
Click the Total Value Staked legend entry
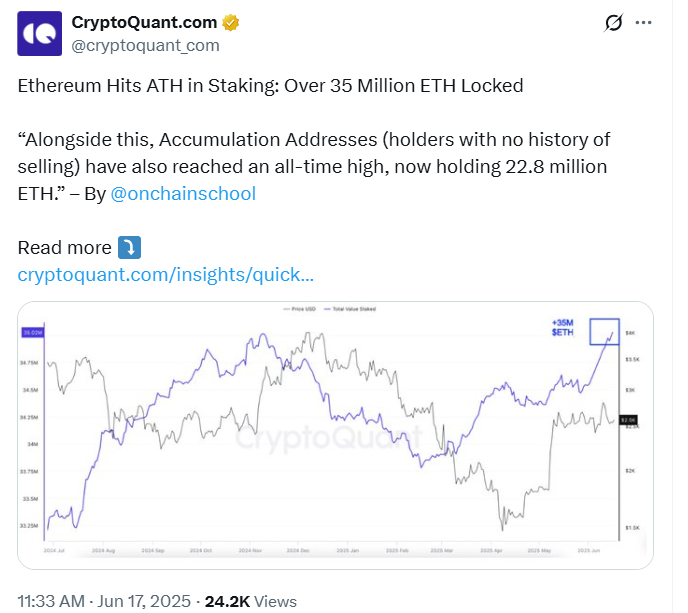coord(350,309)
